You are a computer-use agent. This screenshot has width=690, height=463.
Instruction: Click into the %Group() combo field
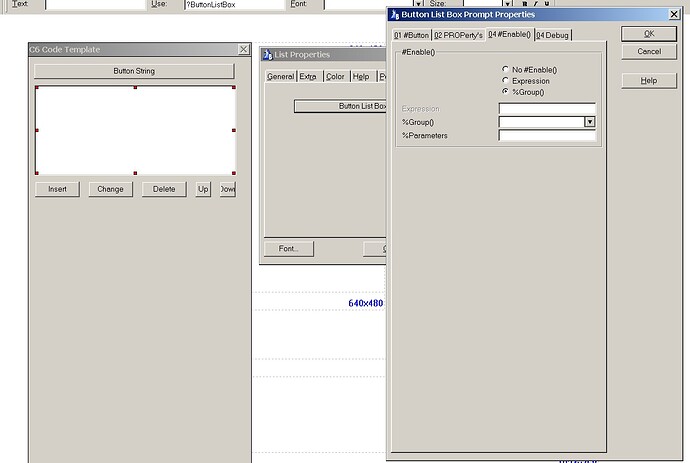[x=542, y=122]
